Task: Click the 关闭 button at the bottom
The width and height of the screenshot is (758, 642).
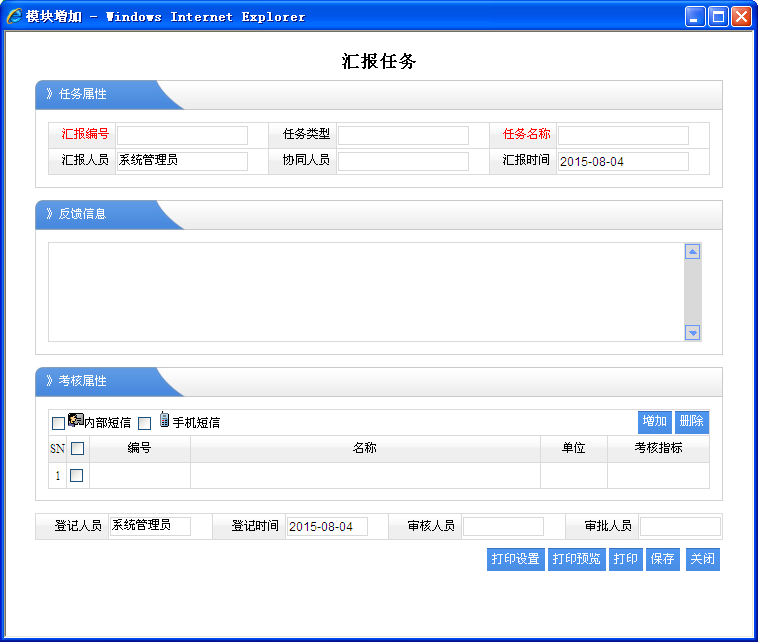Action: [702, 559]
